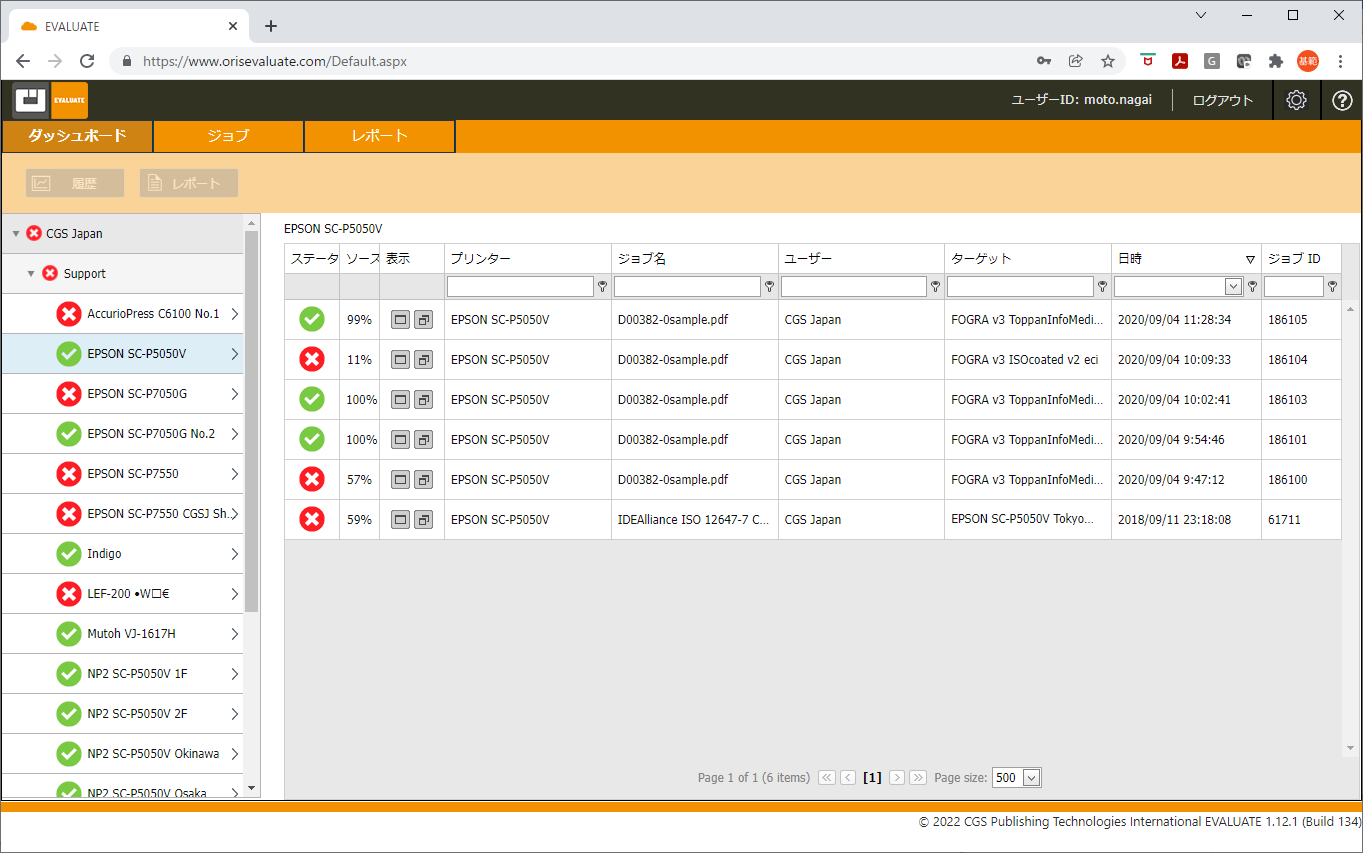
Task: Go to the previous results page
Action: 848,778
